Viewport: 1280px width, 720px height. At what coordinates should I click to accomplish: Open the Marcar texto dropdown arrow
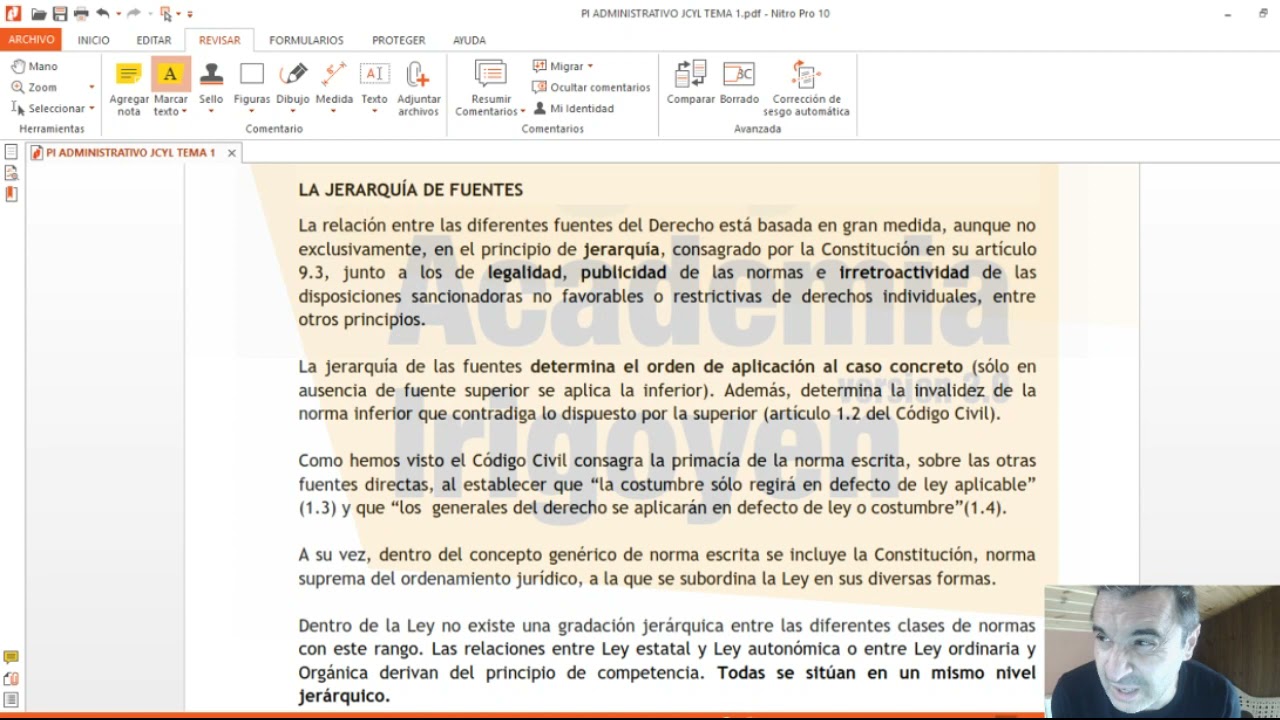(184, 112)
